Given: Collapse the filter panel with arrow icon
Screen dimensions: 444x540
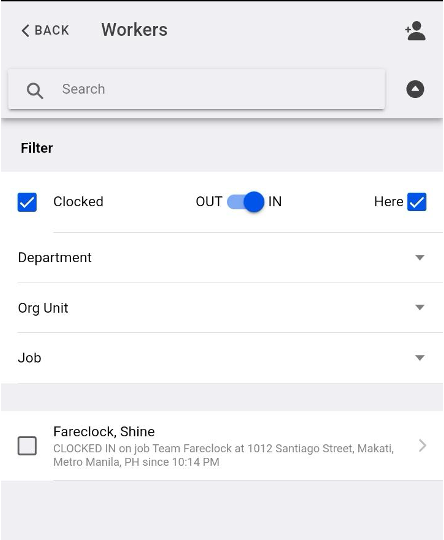Looking at the screenshot, I should 415,89.
